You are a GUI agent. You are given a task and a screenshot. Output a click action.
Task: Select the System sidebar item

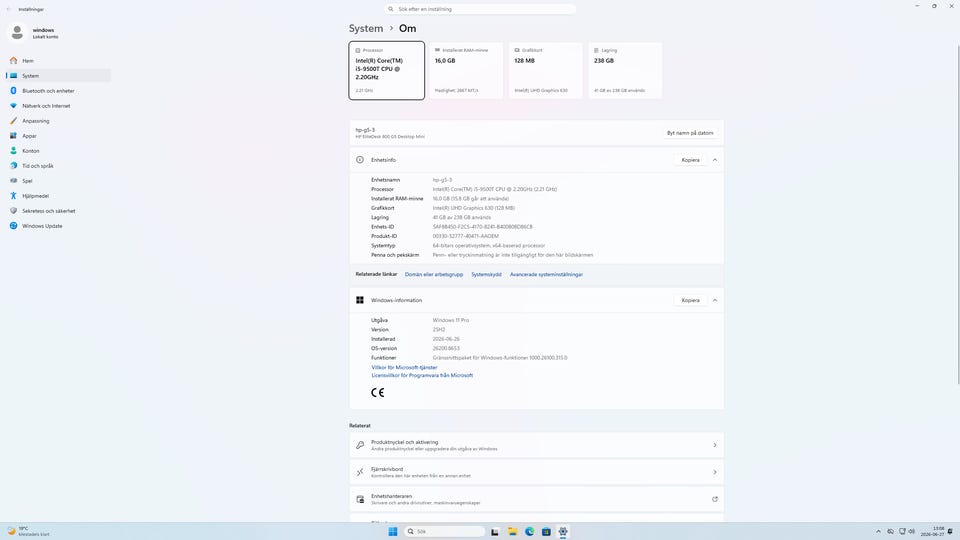58,76
